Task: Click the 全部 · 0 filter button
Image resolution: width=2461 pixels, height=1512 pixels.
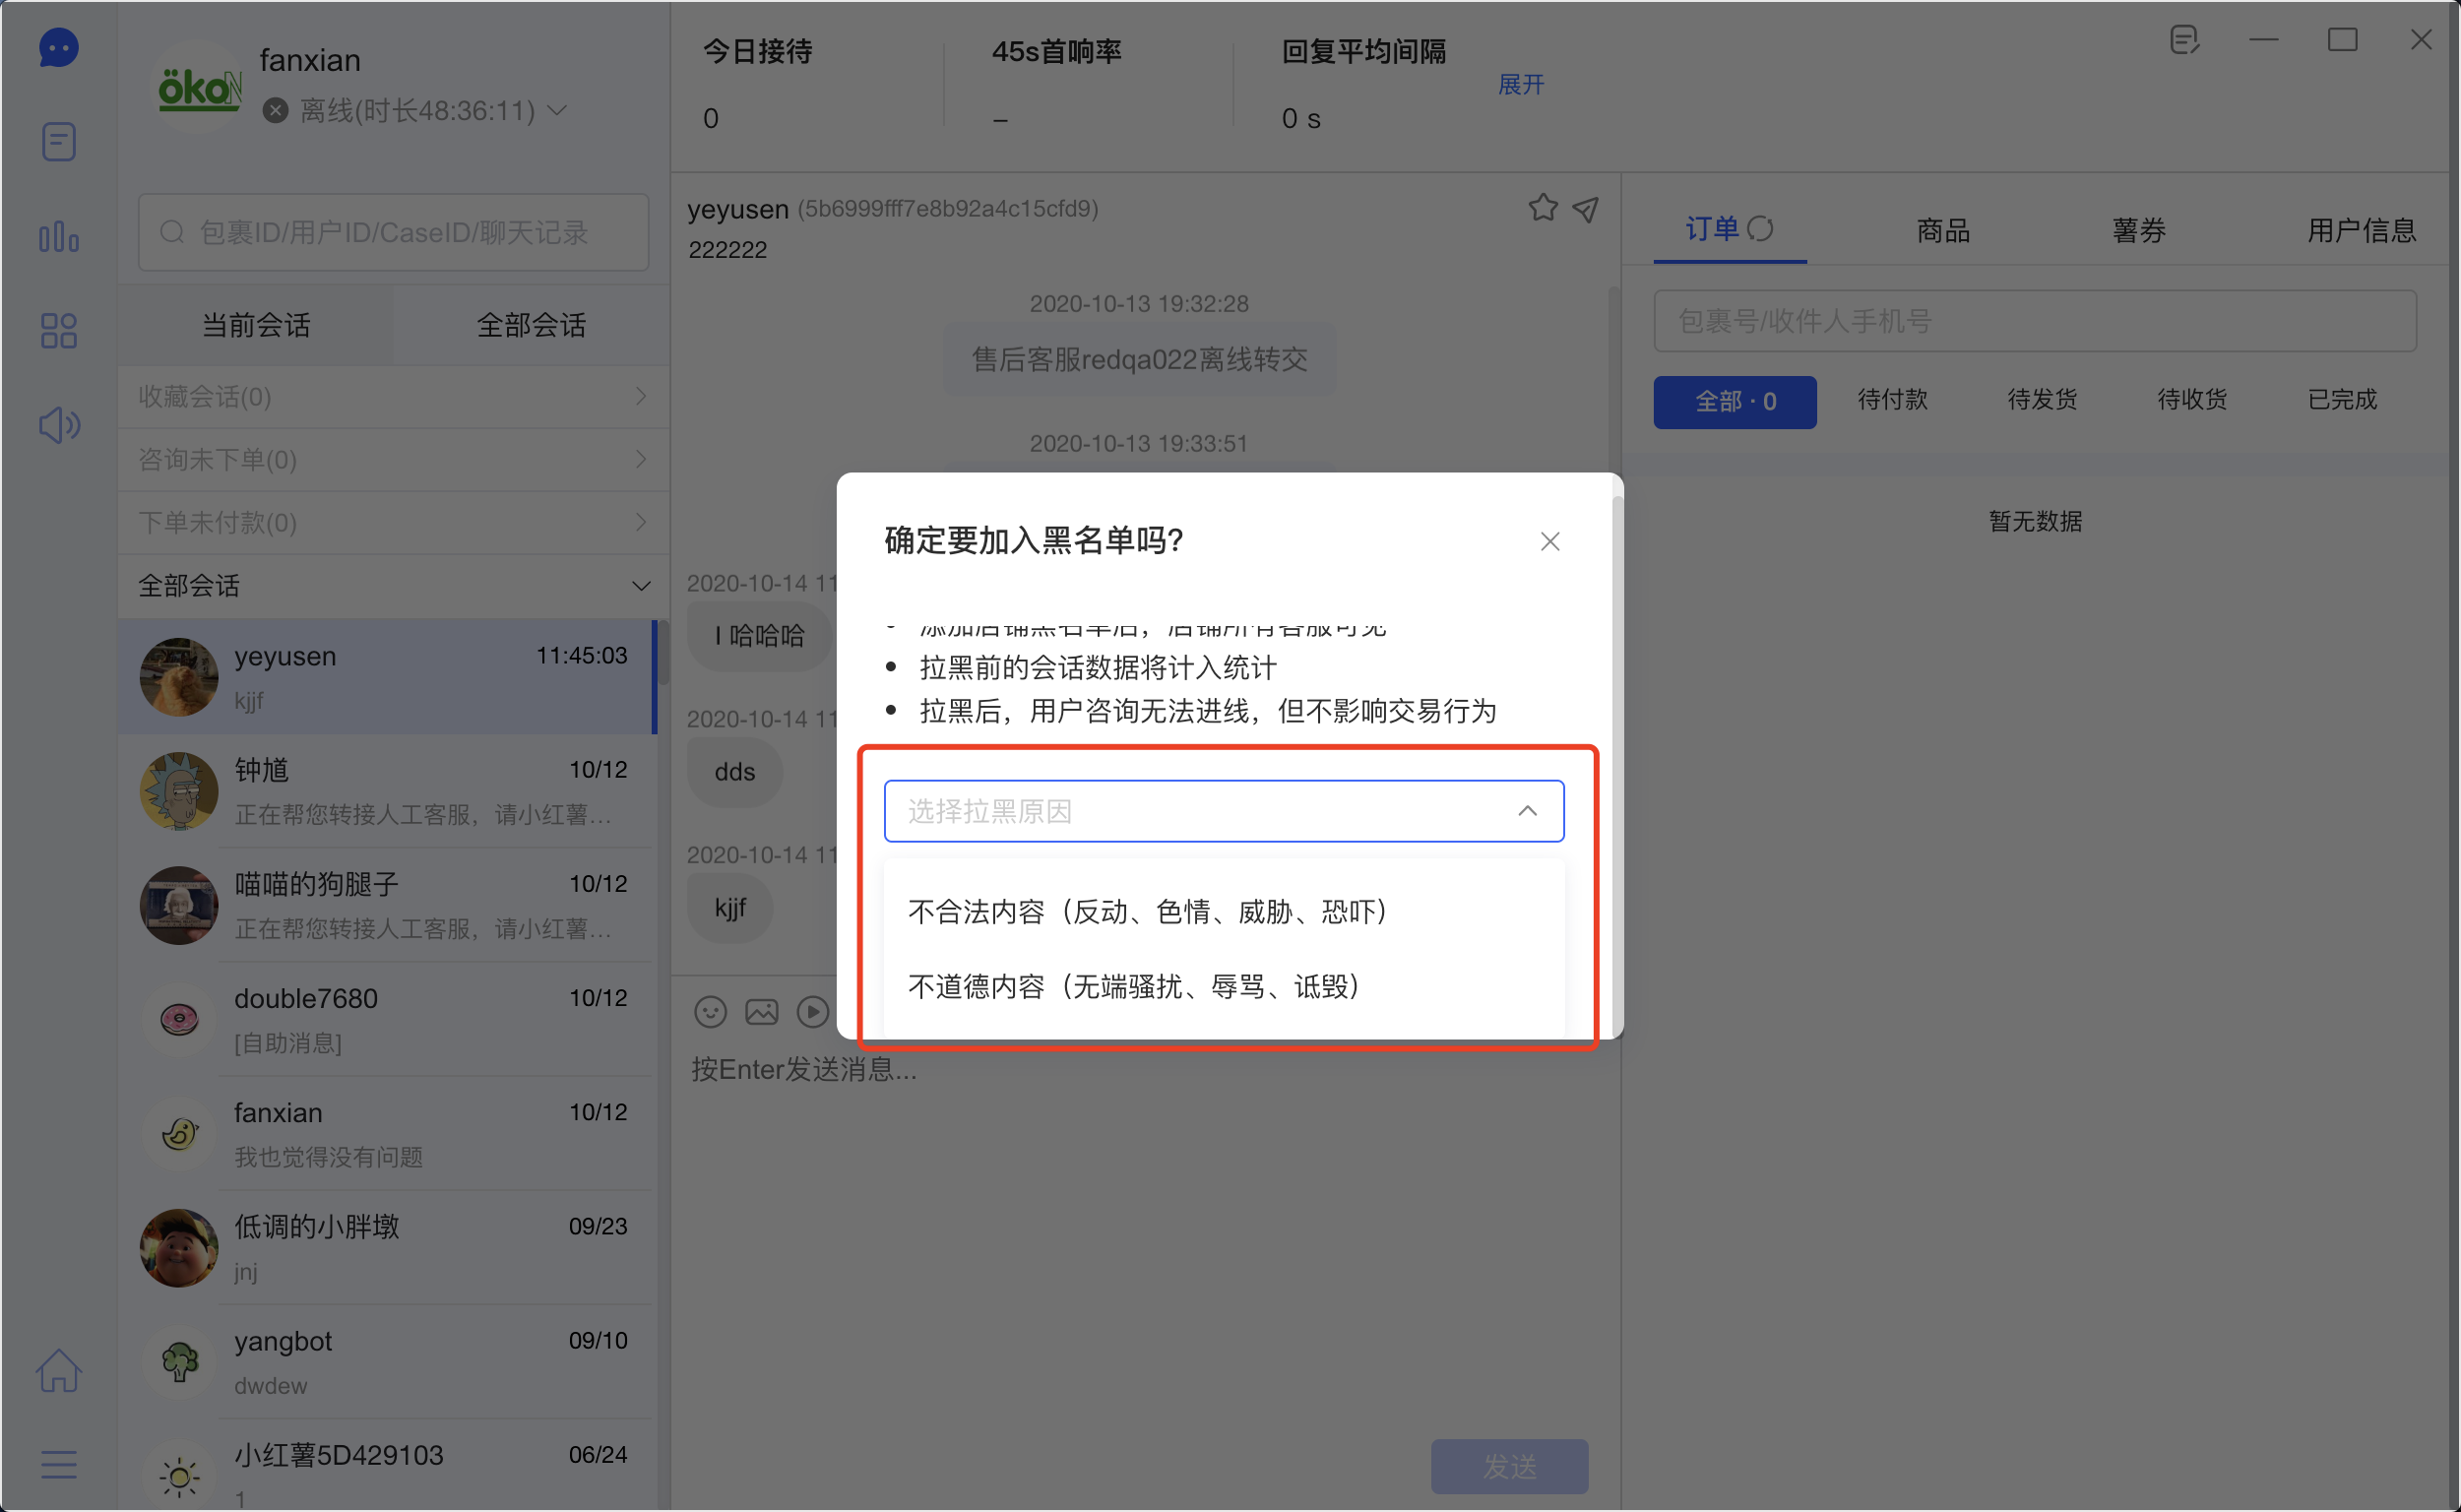Action: 1734,402
